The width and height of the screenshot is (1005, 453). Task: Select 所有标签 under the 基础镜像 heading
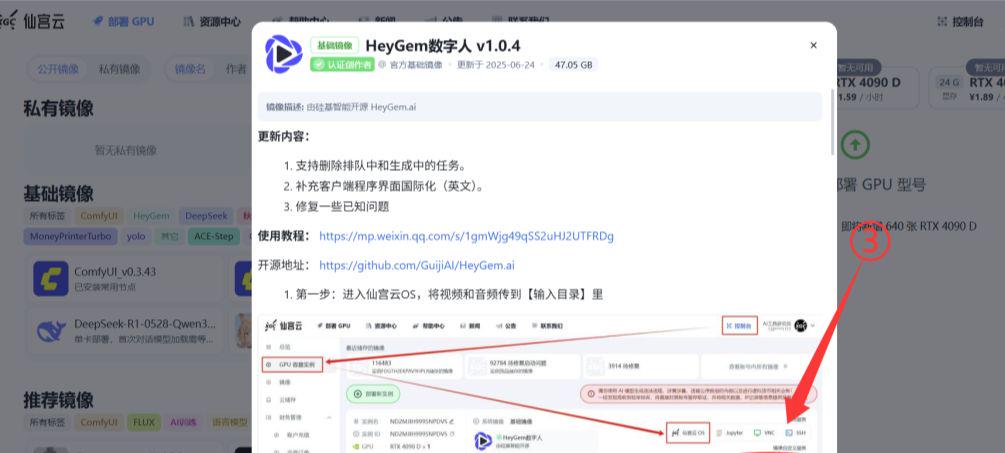[x=47, y=216]
